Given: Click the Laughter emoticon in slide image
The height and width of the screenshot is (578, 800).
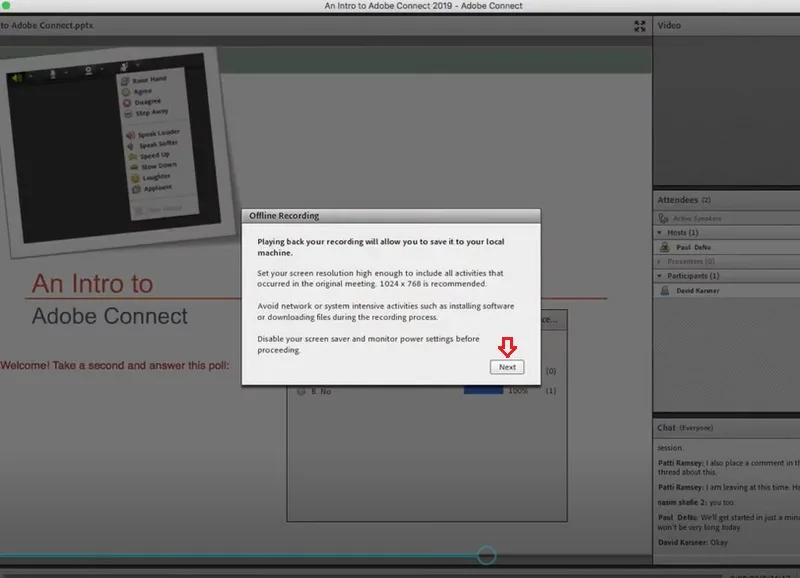Looking at the screenshot, I should [135, 178].
